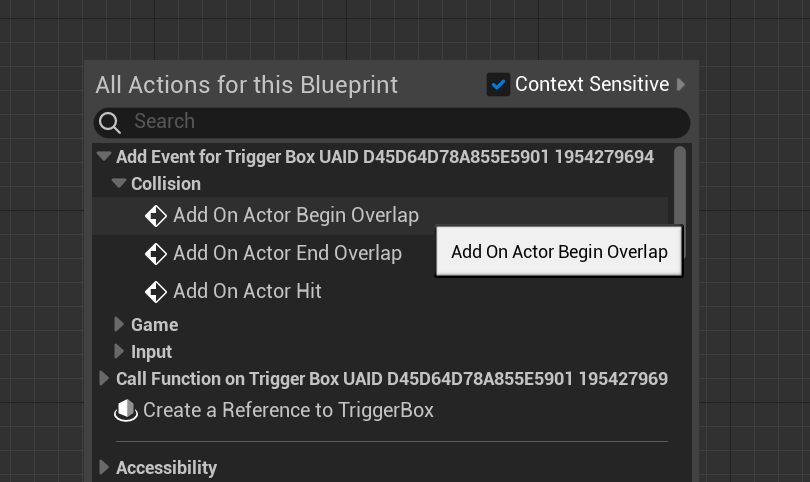Click the Add On Actor End Overlap event icon
This screenshot has width=810, height=482.
pyautogui.click(x=155, y=254)
